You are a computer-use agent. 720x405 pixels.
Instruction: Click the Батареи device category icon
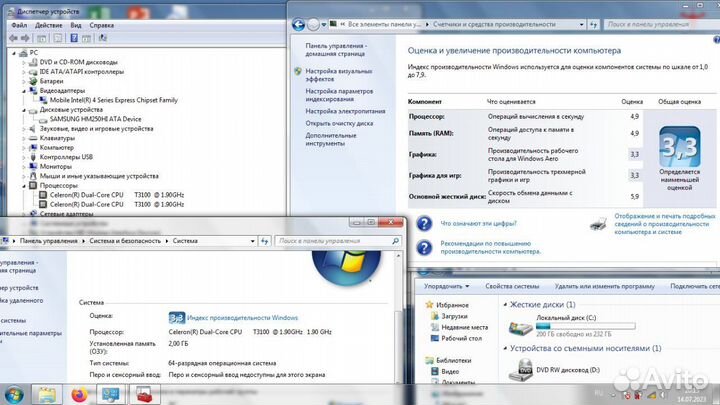(33, 81)
